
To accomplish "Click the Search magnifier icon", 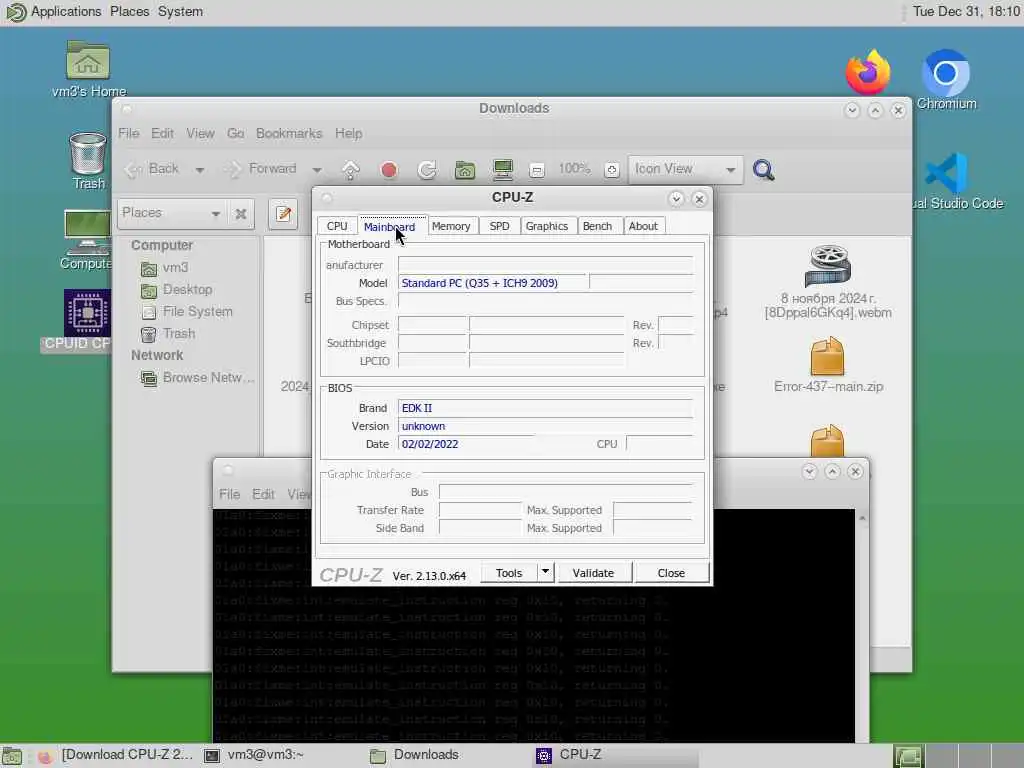I will 763,170.
